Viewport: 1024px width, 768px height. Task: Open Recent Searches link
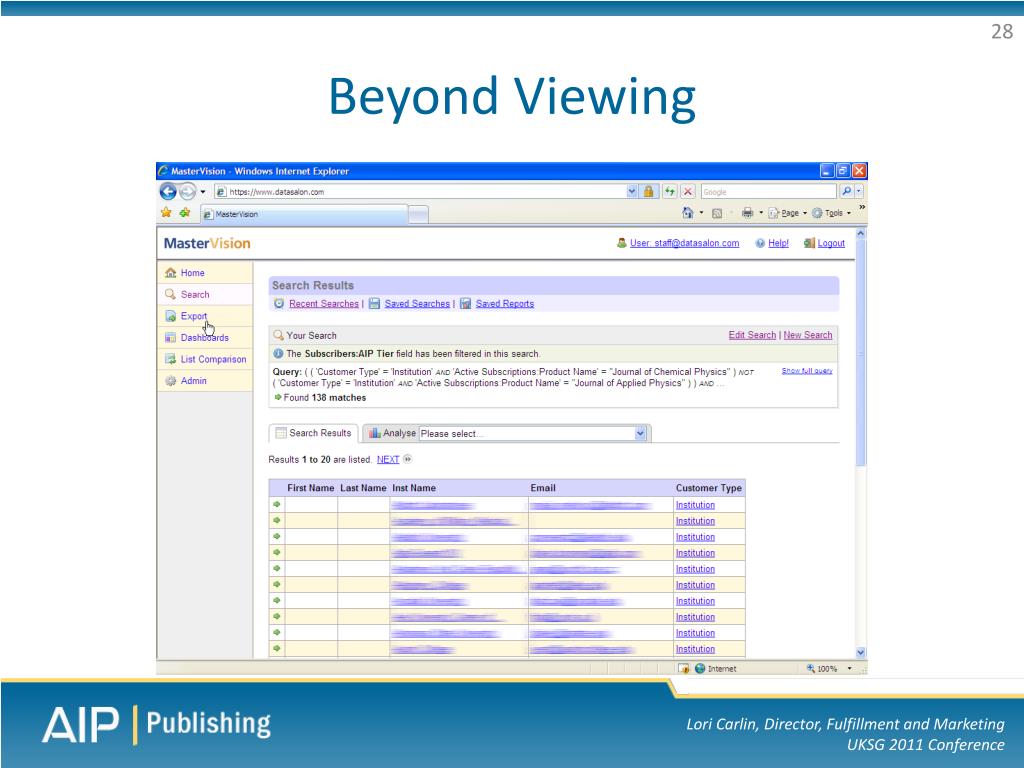[x=324, y=304]
